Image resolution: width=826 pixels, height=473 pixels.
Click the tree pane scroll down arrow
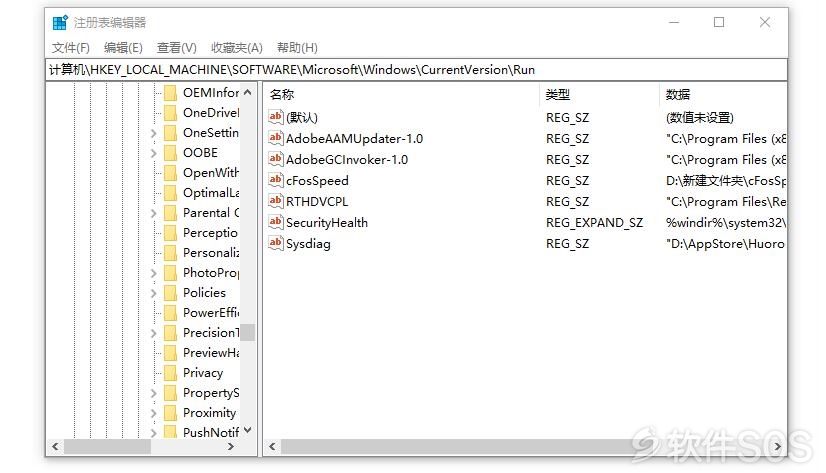[248, 430]
